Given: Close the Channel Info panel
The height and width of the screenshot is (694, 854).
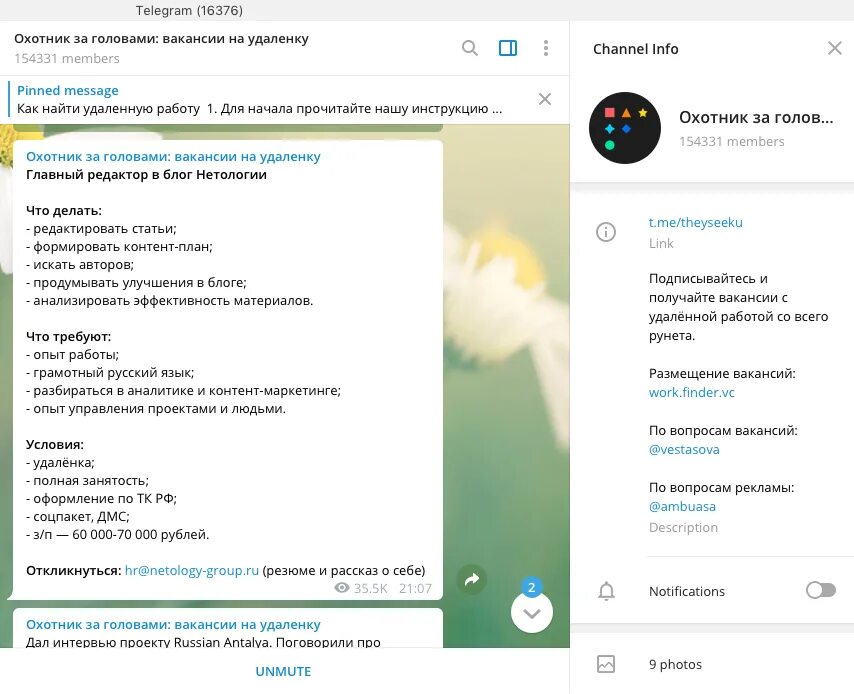Looking at the screenshot, I should (x=834, y=48).
